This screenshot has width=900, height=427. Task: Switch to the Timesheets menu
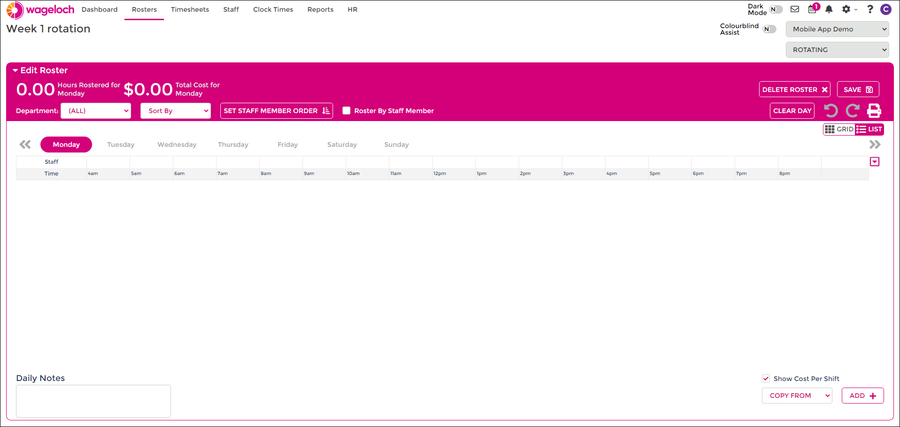[190, 10]
